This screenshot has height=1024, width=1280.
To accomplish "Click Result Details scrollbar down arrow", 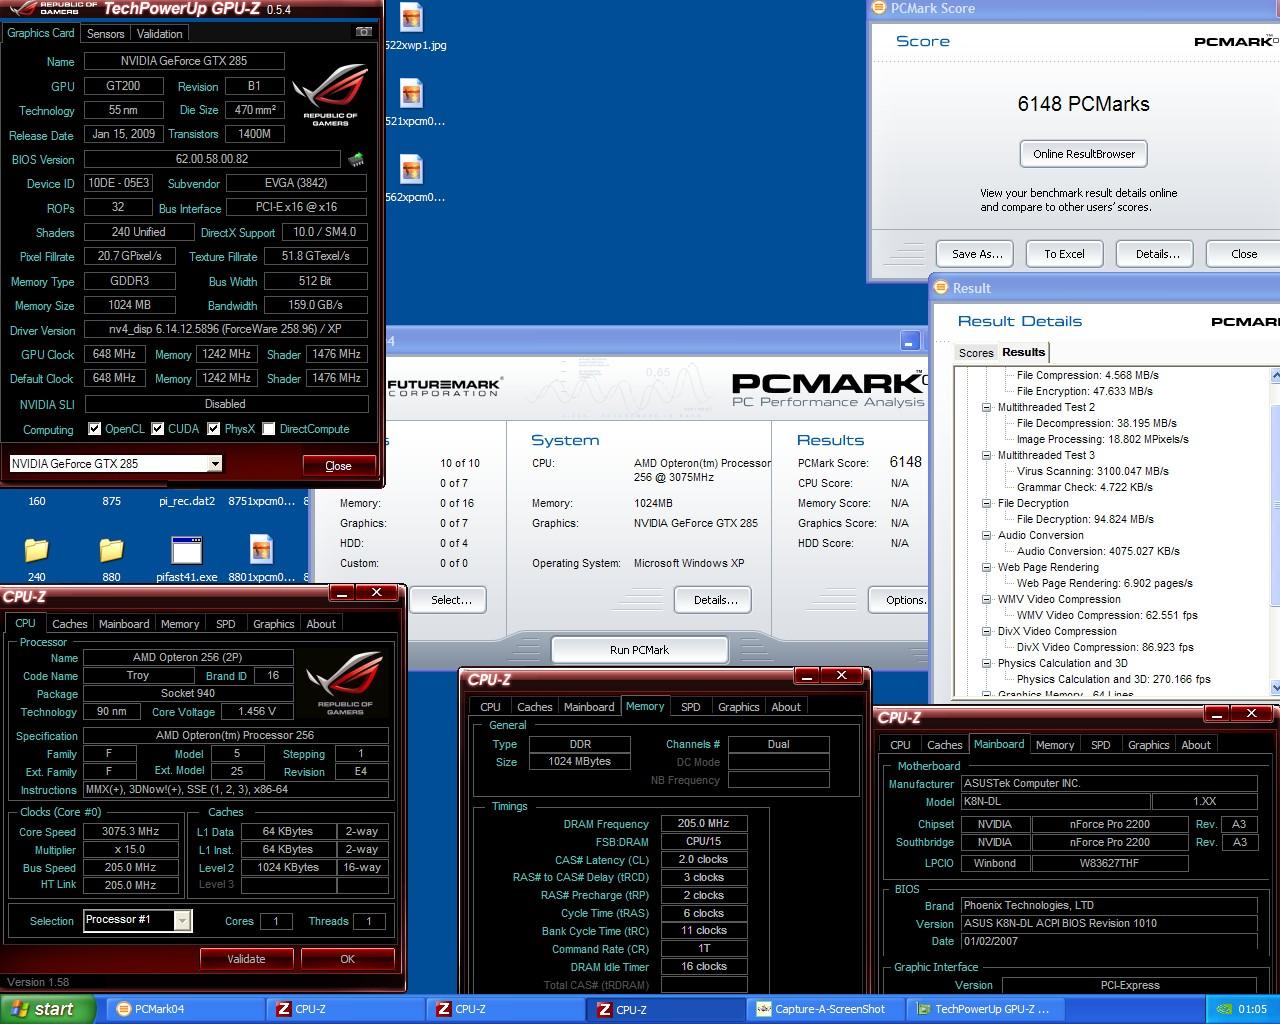I will coord(1275,687).
